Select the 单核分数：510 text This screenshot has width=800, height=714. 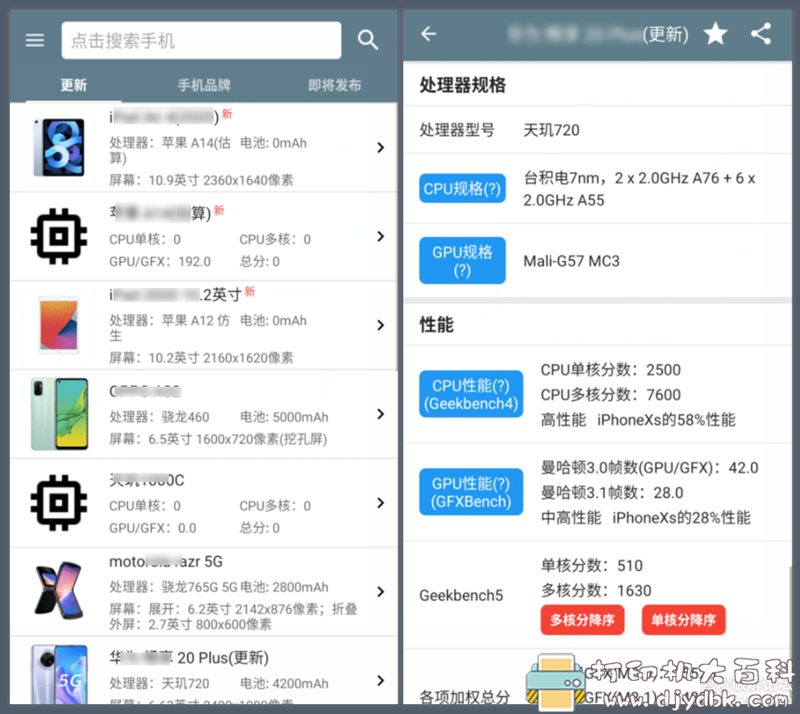[x=592, y=565]
